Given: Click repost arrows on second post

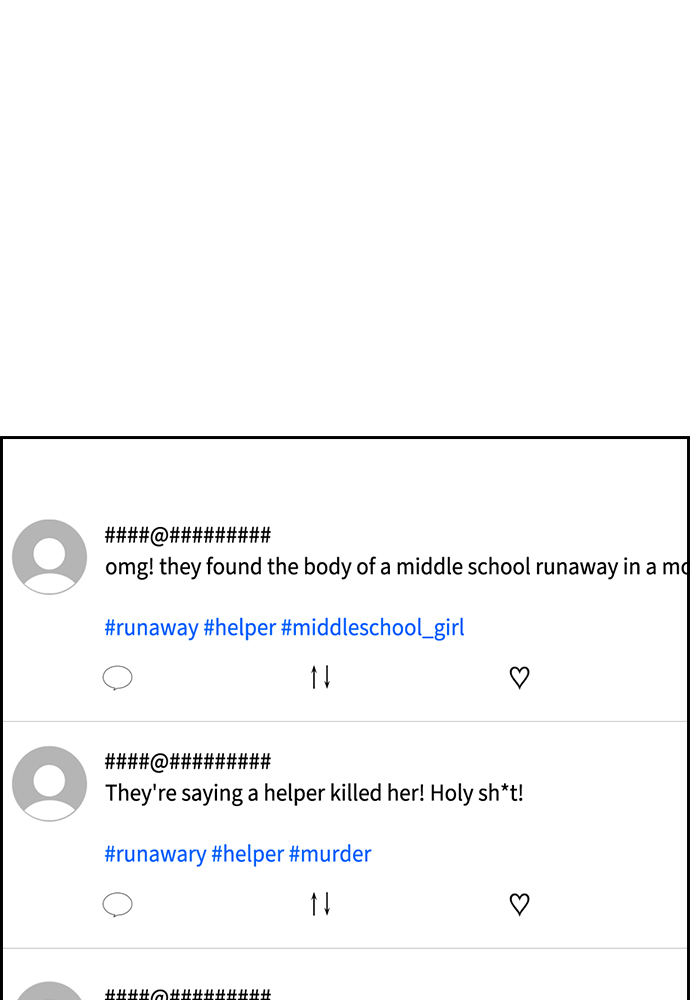Looking at the screenshot, I should click(x=320, y=904).
